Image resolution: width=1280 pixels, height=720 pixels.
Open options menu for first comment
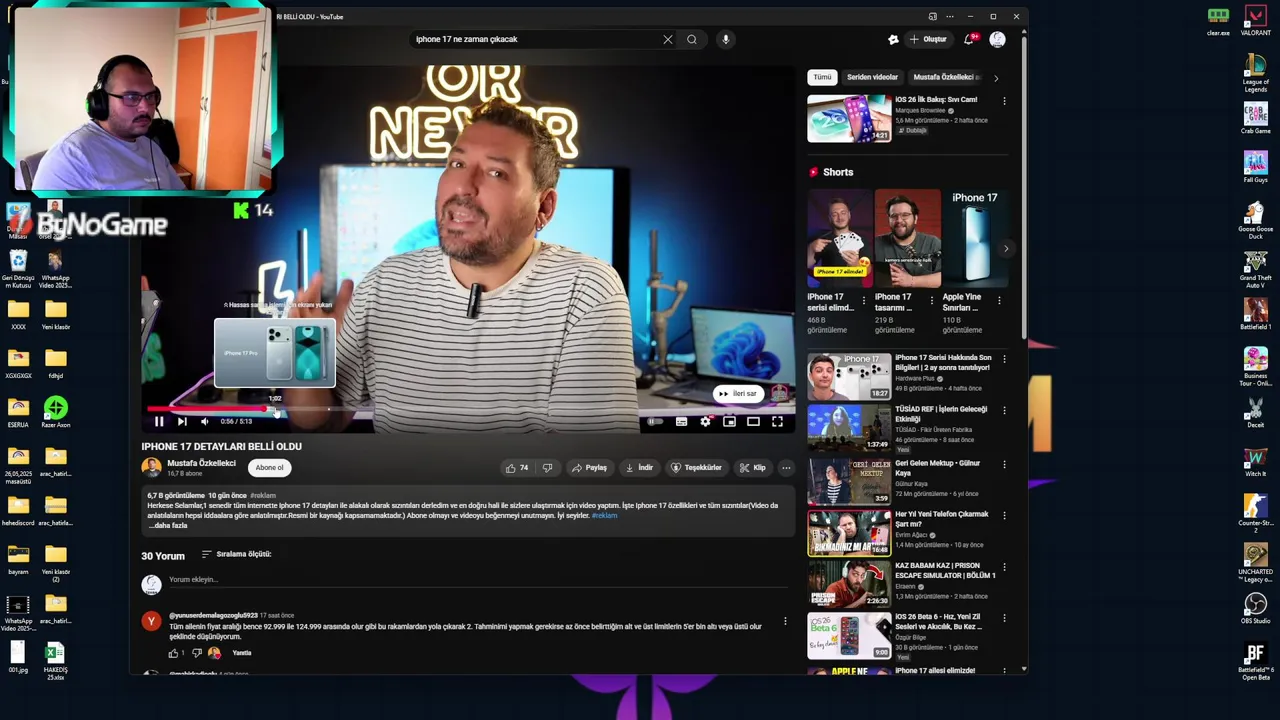point(785,621)
